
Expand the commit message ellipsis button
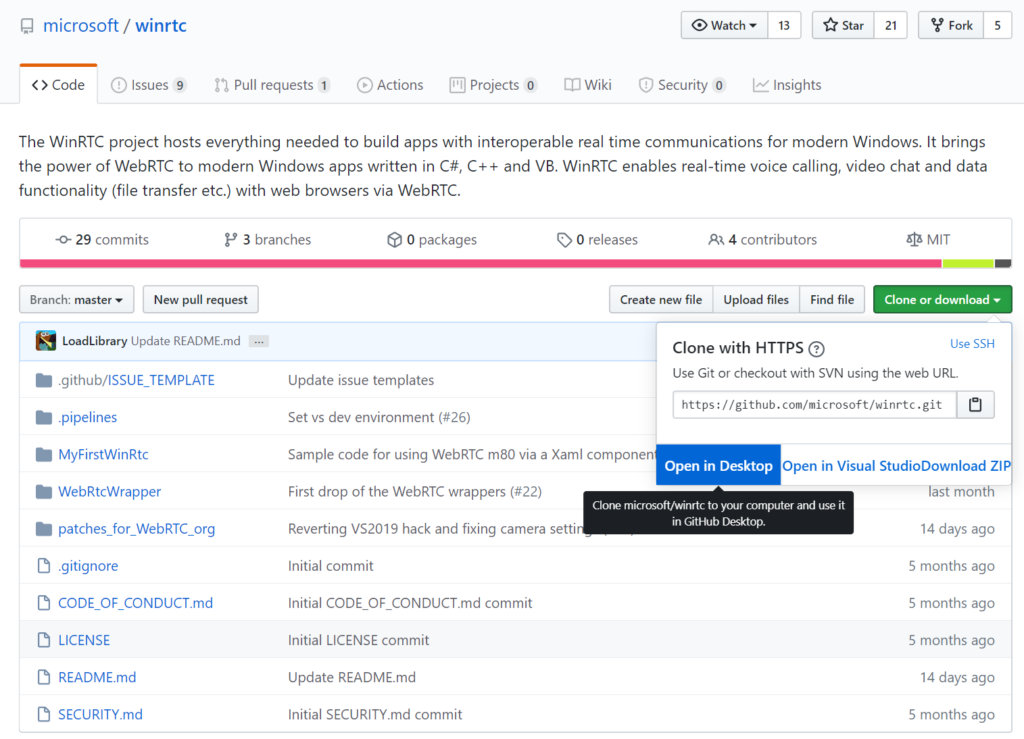coord(259,341)
